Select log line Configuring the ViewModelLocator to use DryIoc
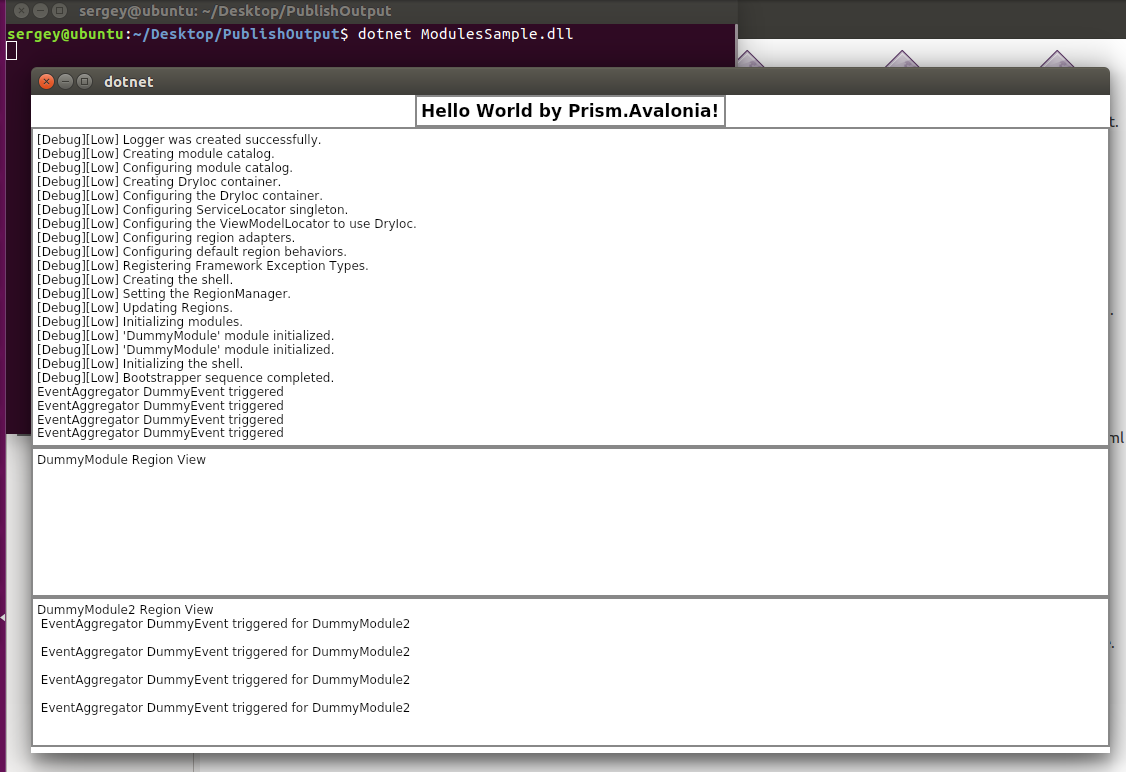Screen dimensions: 1126x772 point(226,223)
